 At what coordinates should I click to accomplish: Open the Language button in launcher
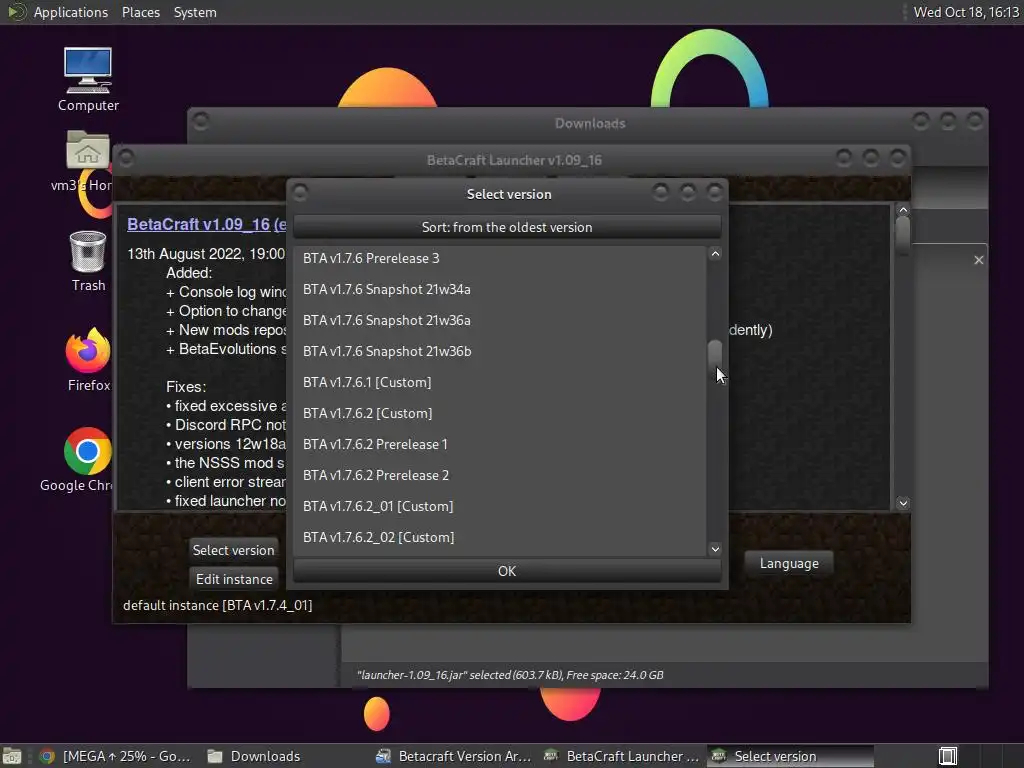coord(789,563)
